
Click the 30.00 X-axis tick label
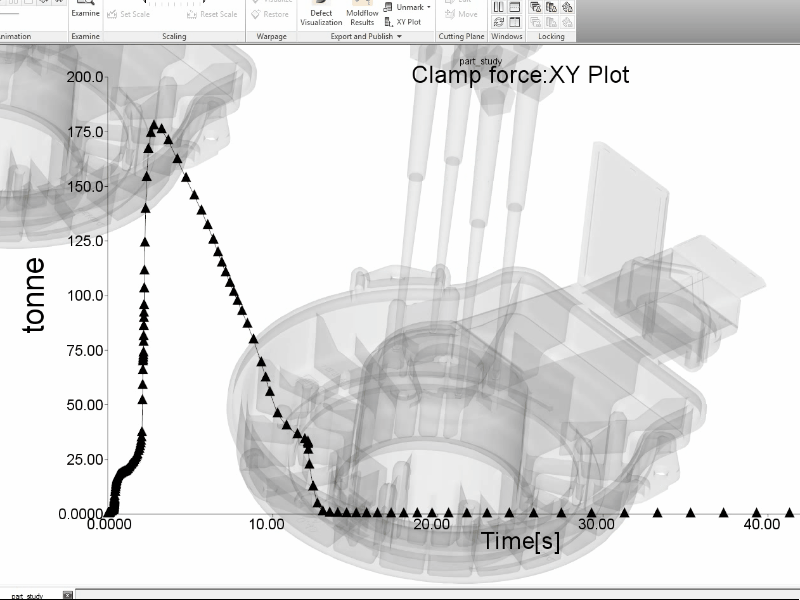(x=596, y=524)
